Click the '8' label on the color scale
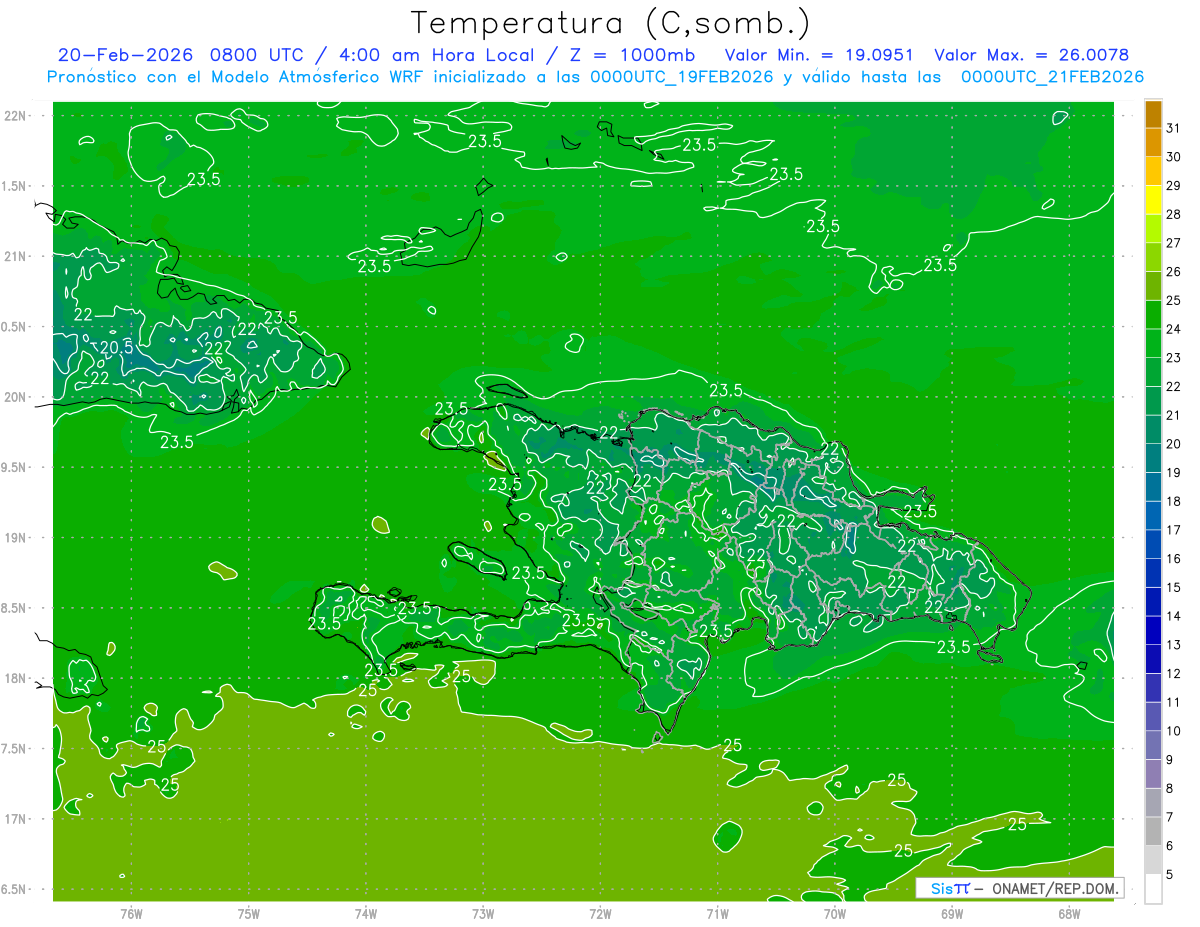Viewport: 1200px width, 927px height. 1170,788
